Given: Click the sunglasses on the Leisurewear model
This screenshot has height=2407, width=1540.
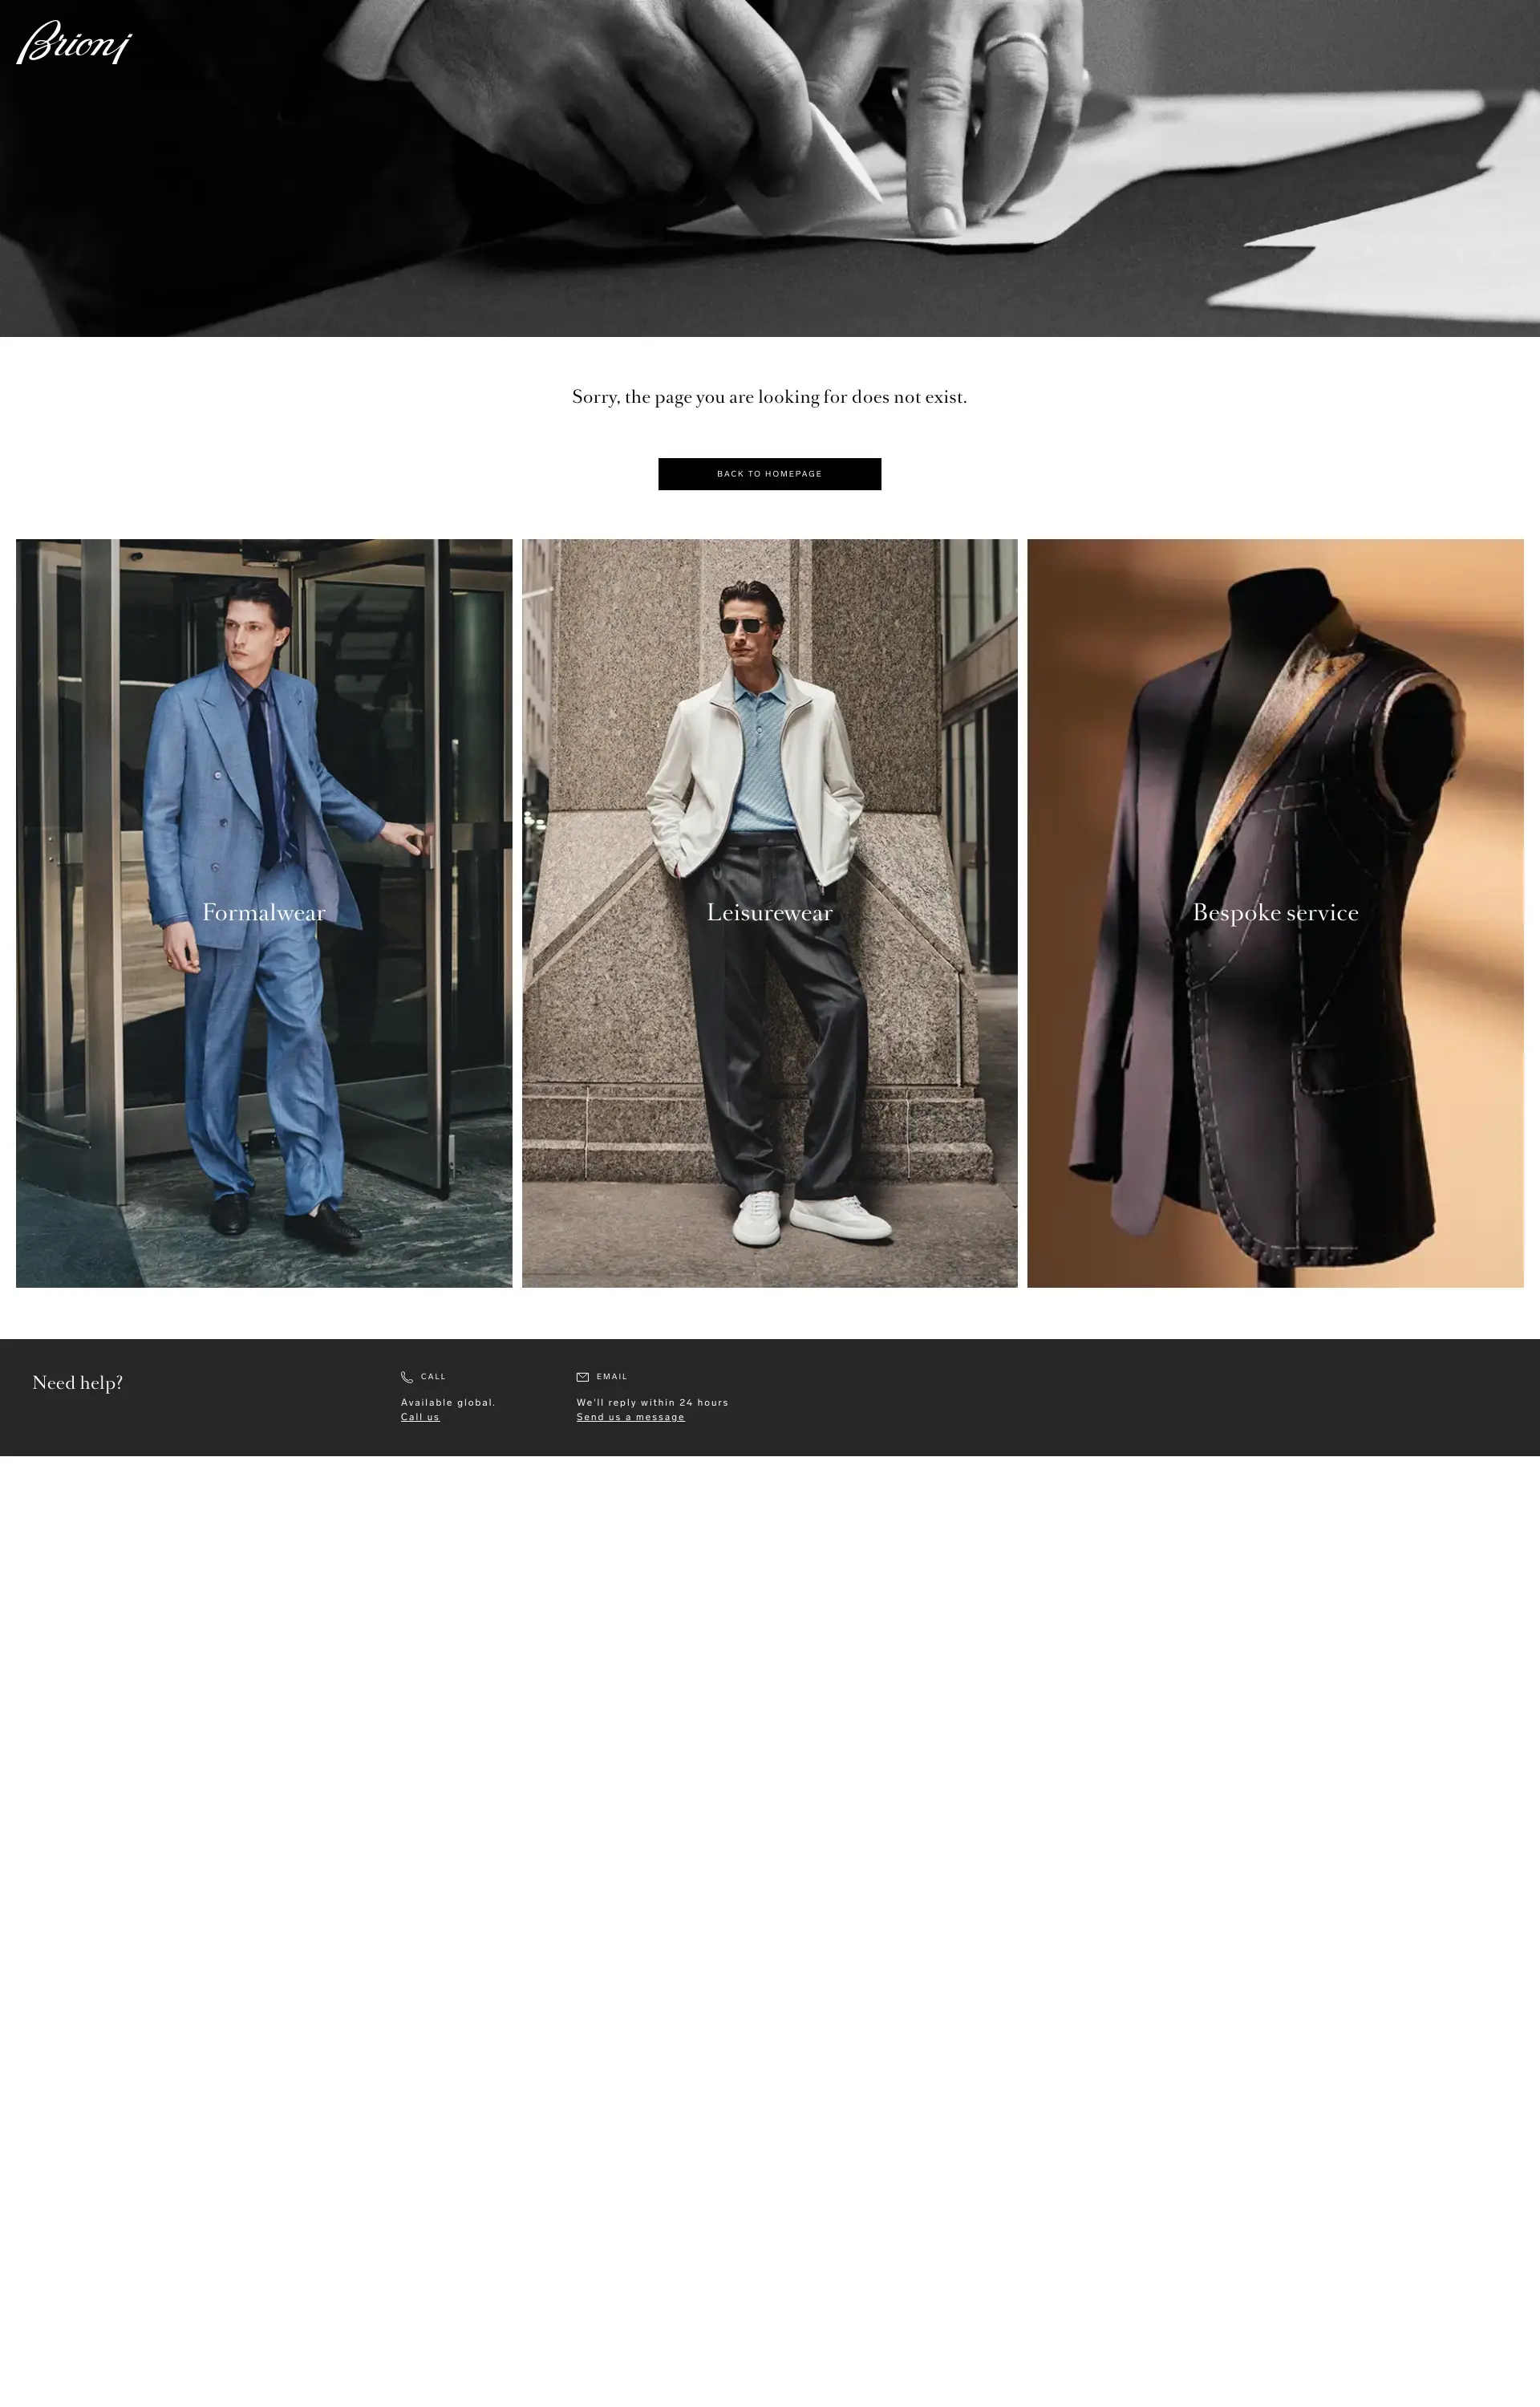Looking at the screenshot, I should (742, 626).
